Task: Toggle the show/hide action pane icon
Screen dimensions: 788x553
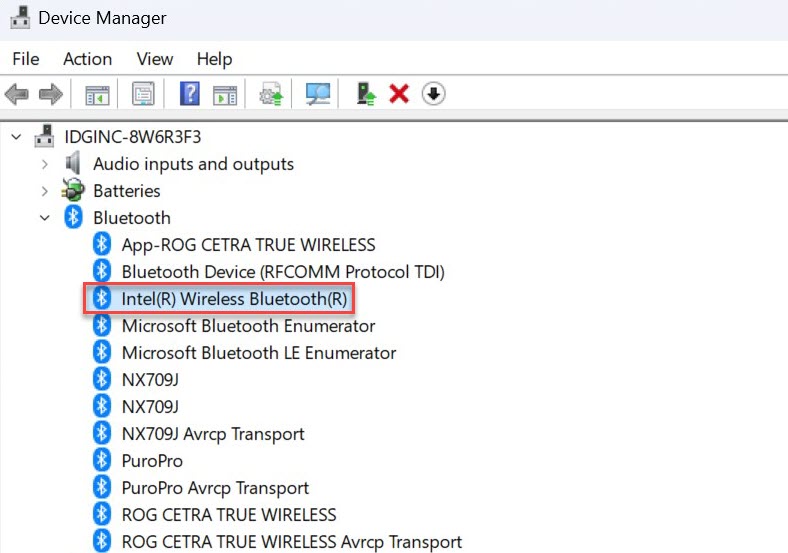Action: [225, 94]
